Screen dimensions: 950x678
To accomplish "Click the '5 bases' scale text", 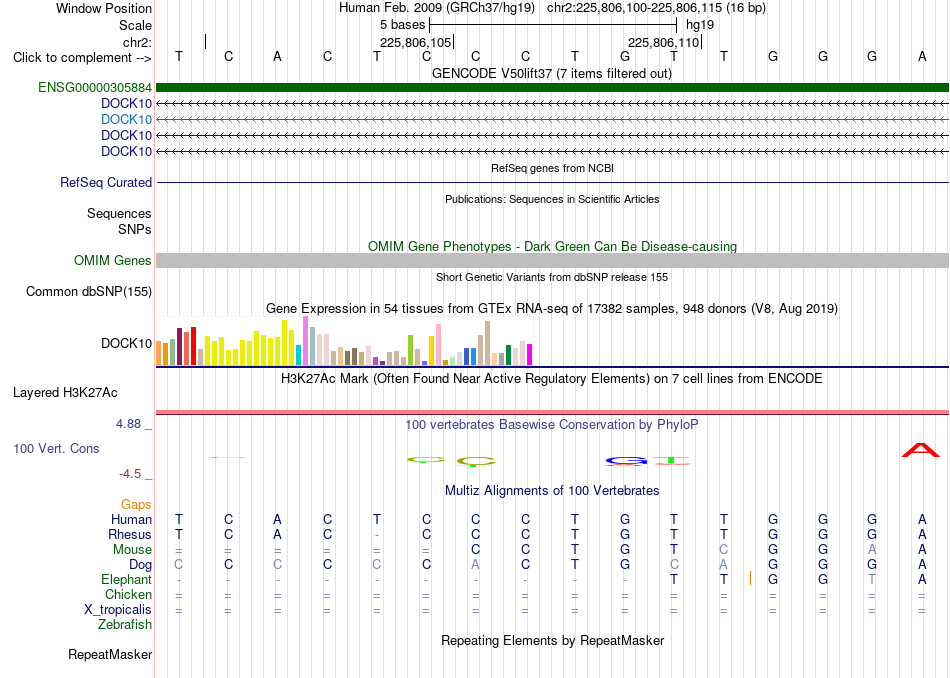I will point(402,25).
